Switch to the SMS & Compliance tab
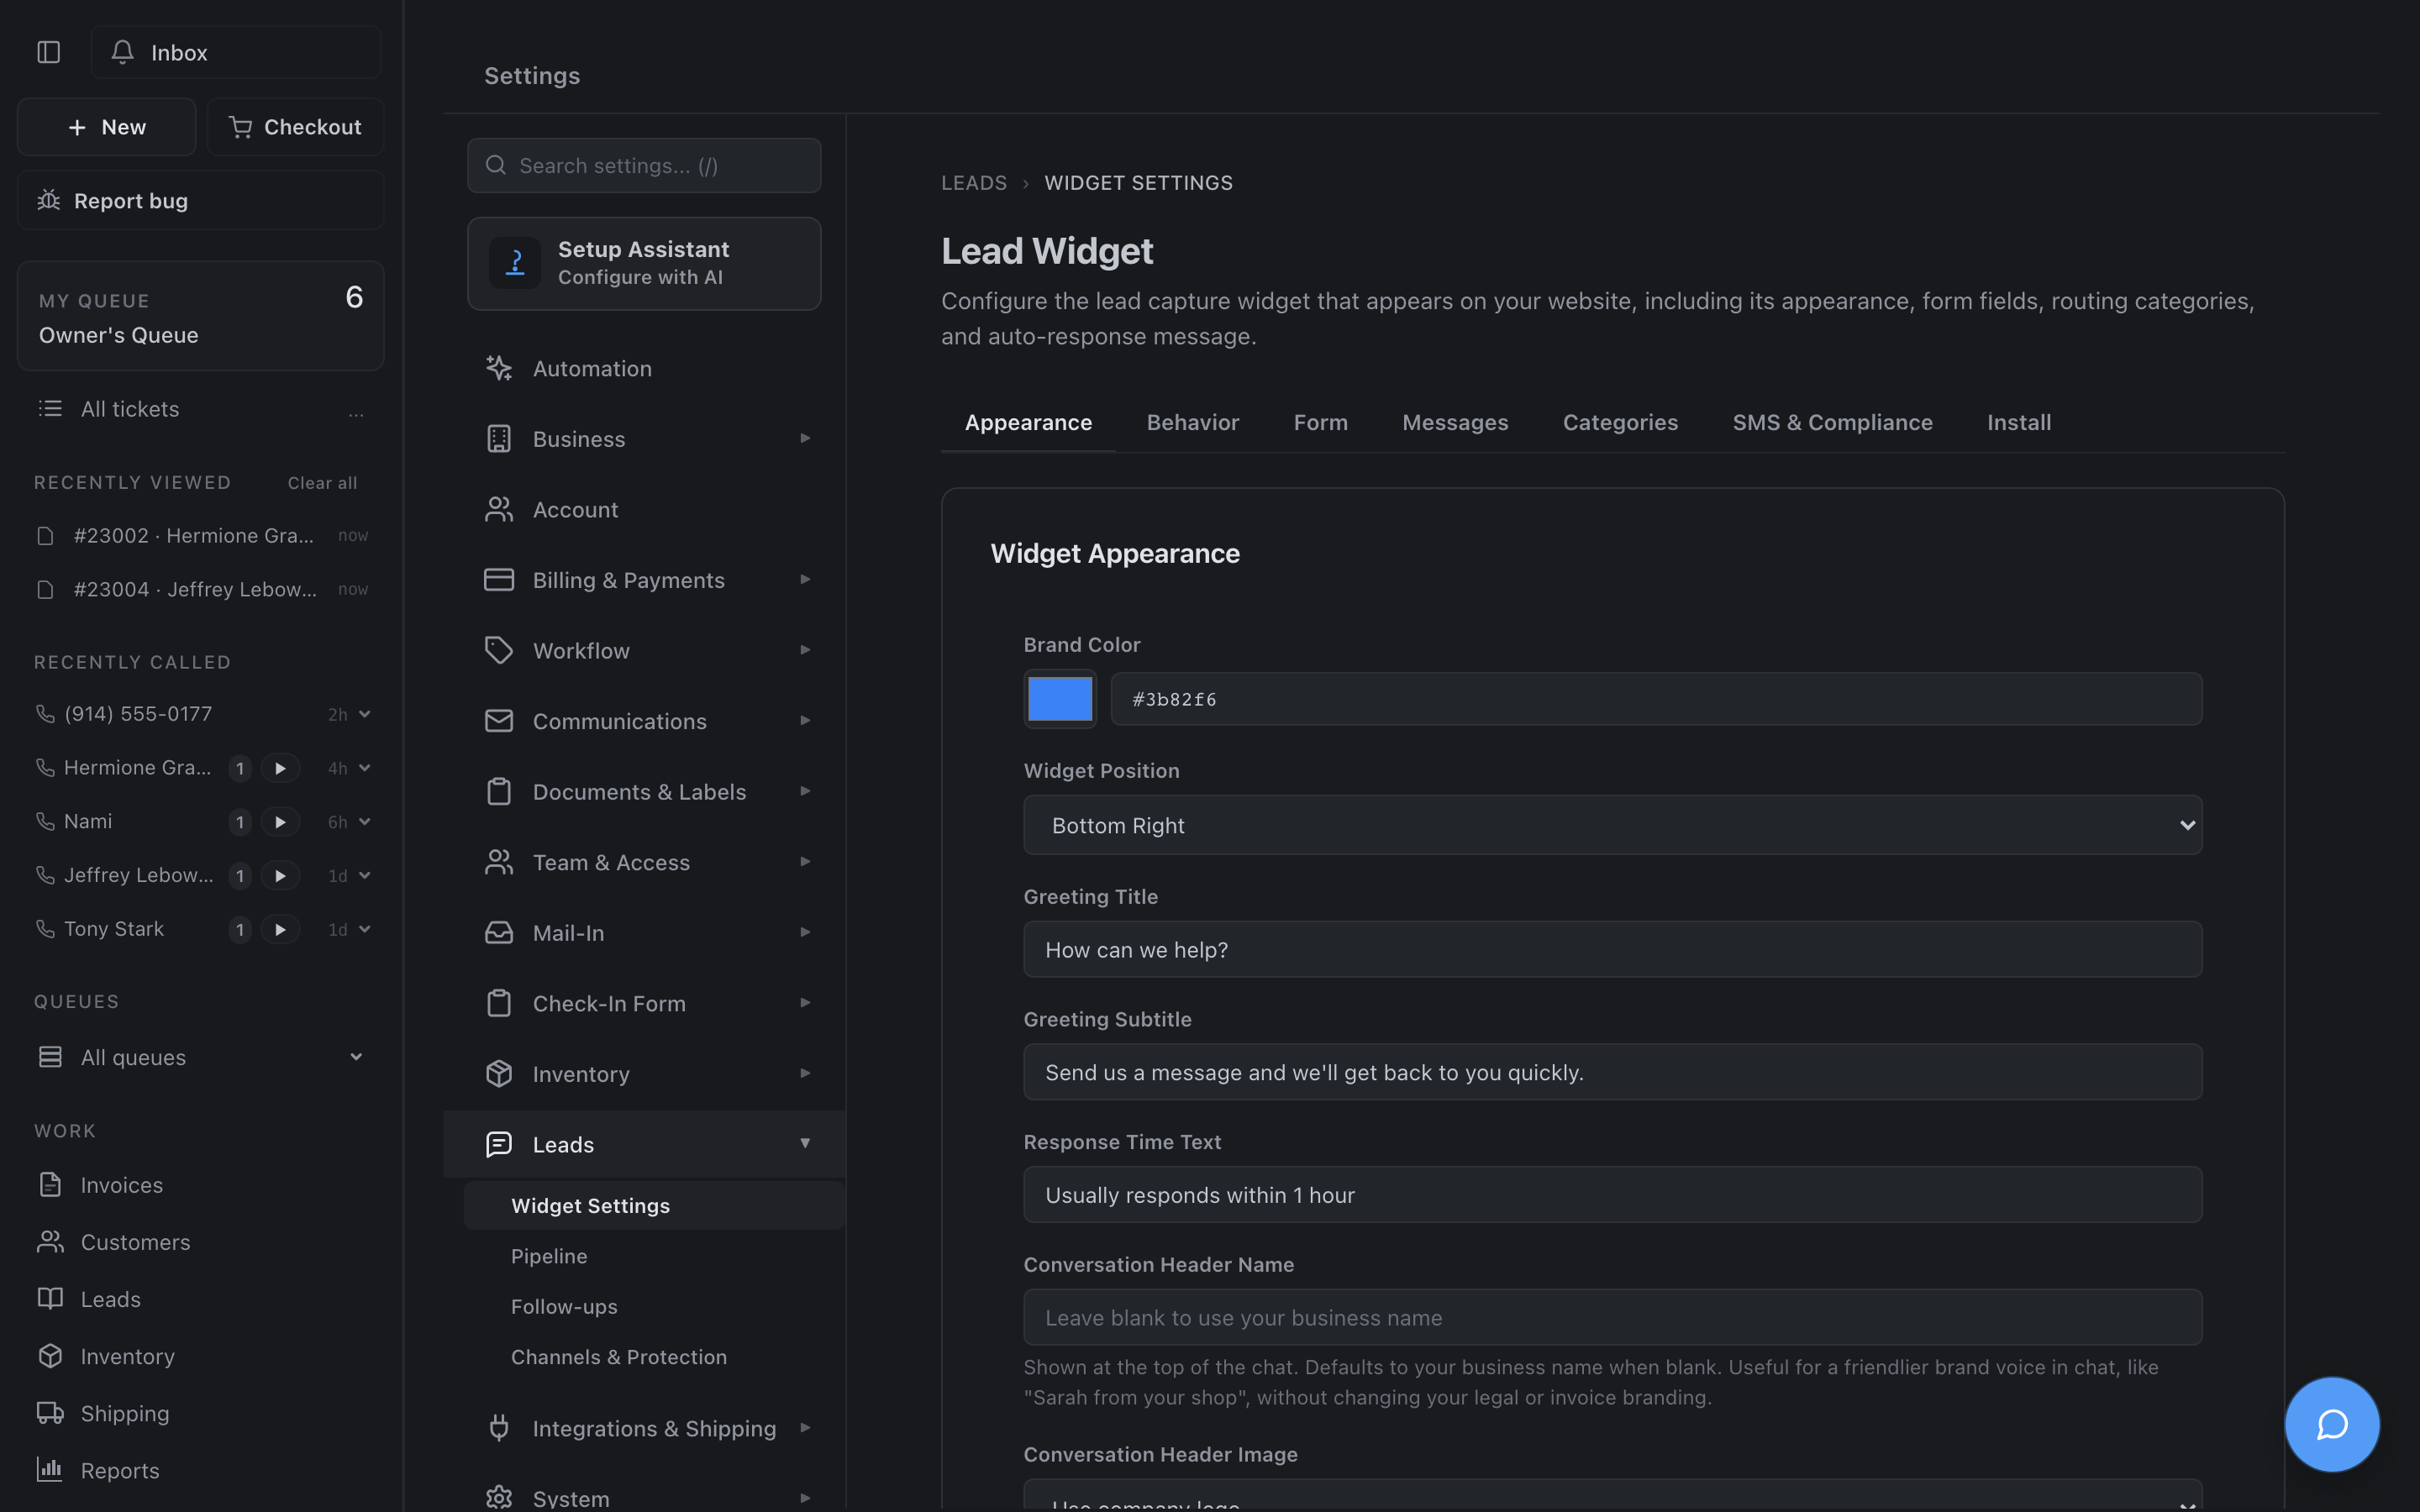Screen dimensions: 2420x1512 tap(1832, 422)
